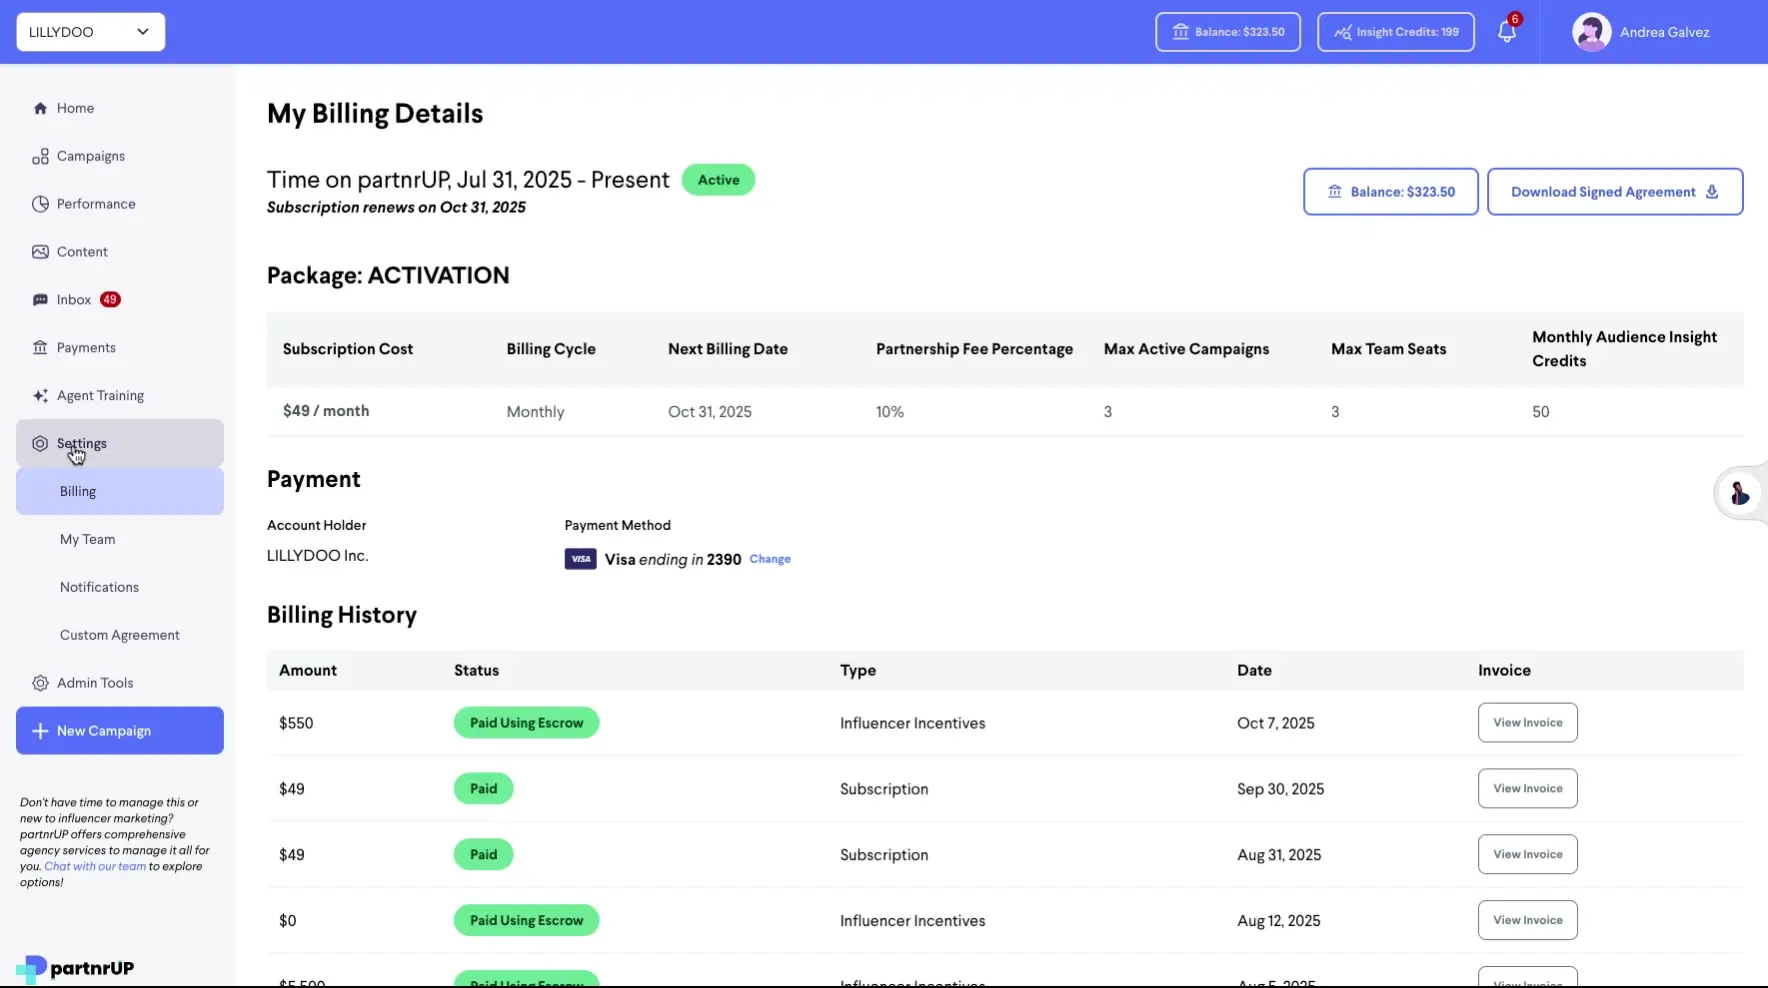Viewport: 1768px width, 988px height.
Task: View Invoice for the Oct 7, 2025 payment
Action: coord(1526,722)
